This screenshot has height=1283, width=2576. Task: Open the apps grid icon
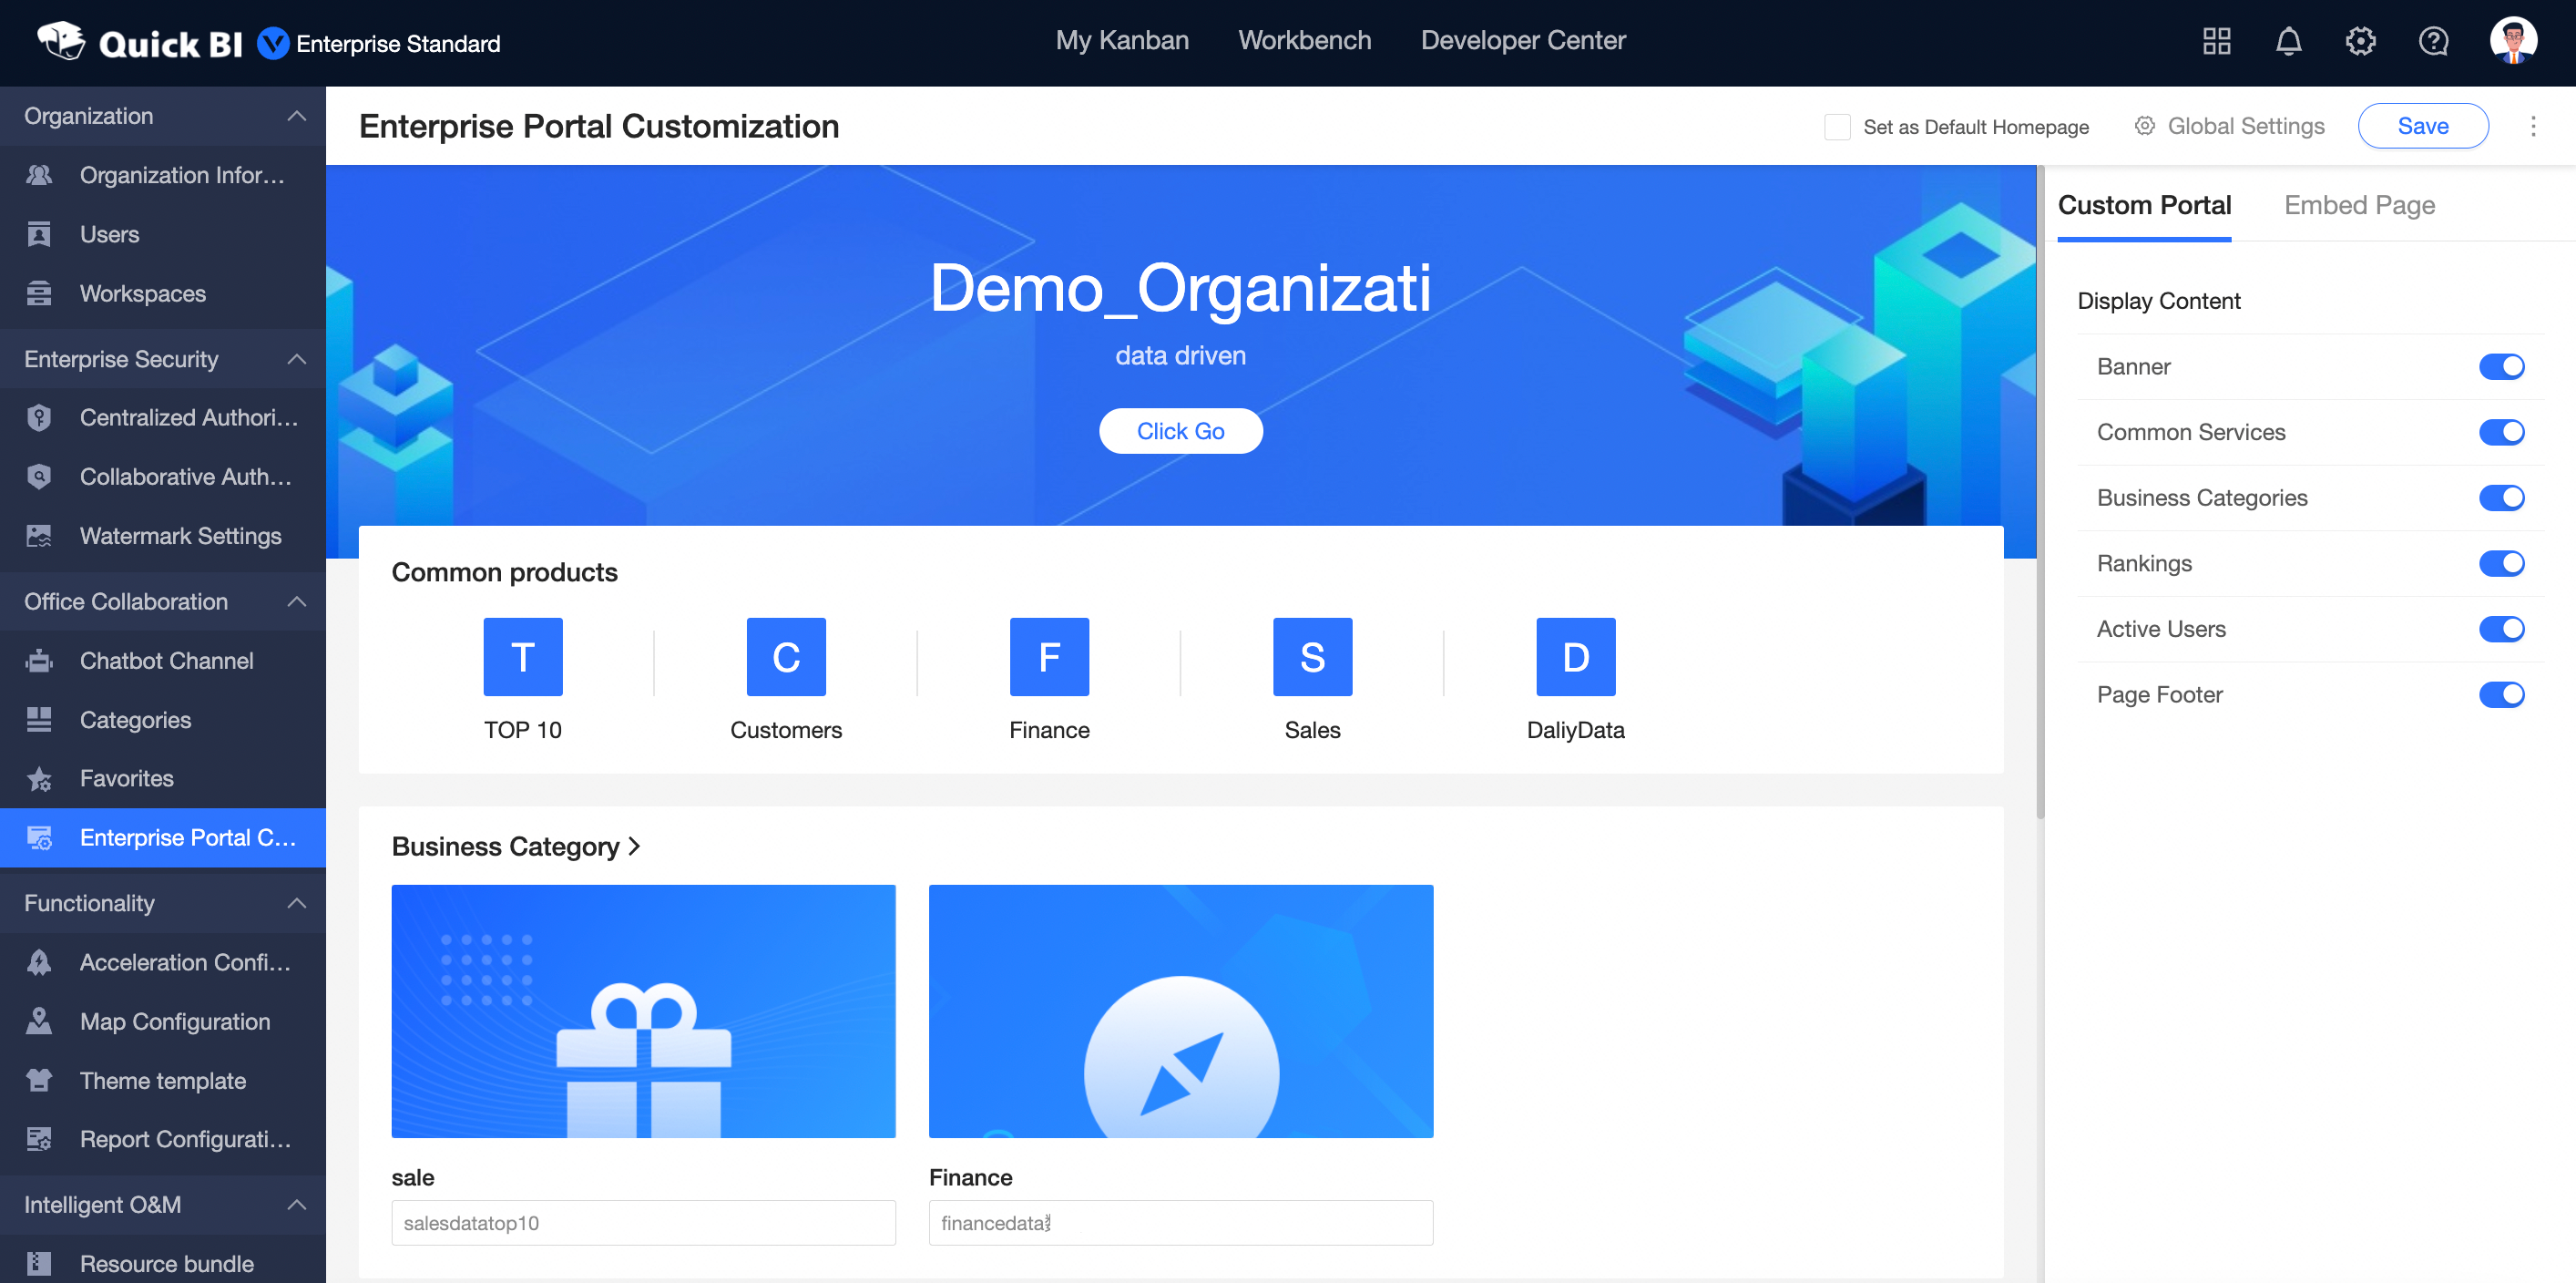(2216, 41)
